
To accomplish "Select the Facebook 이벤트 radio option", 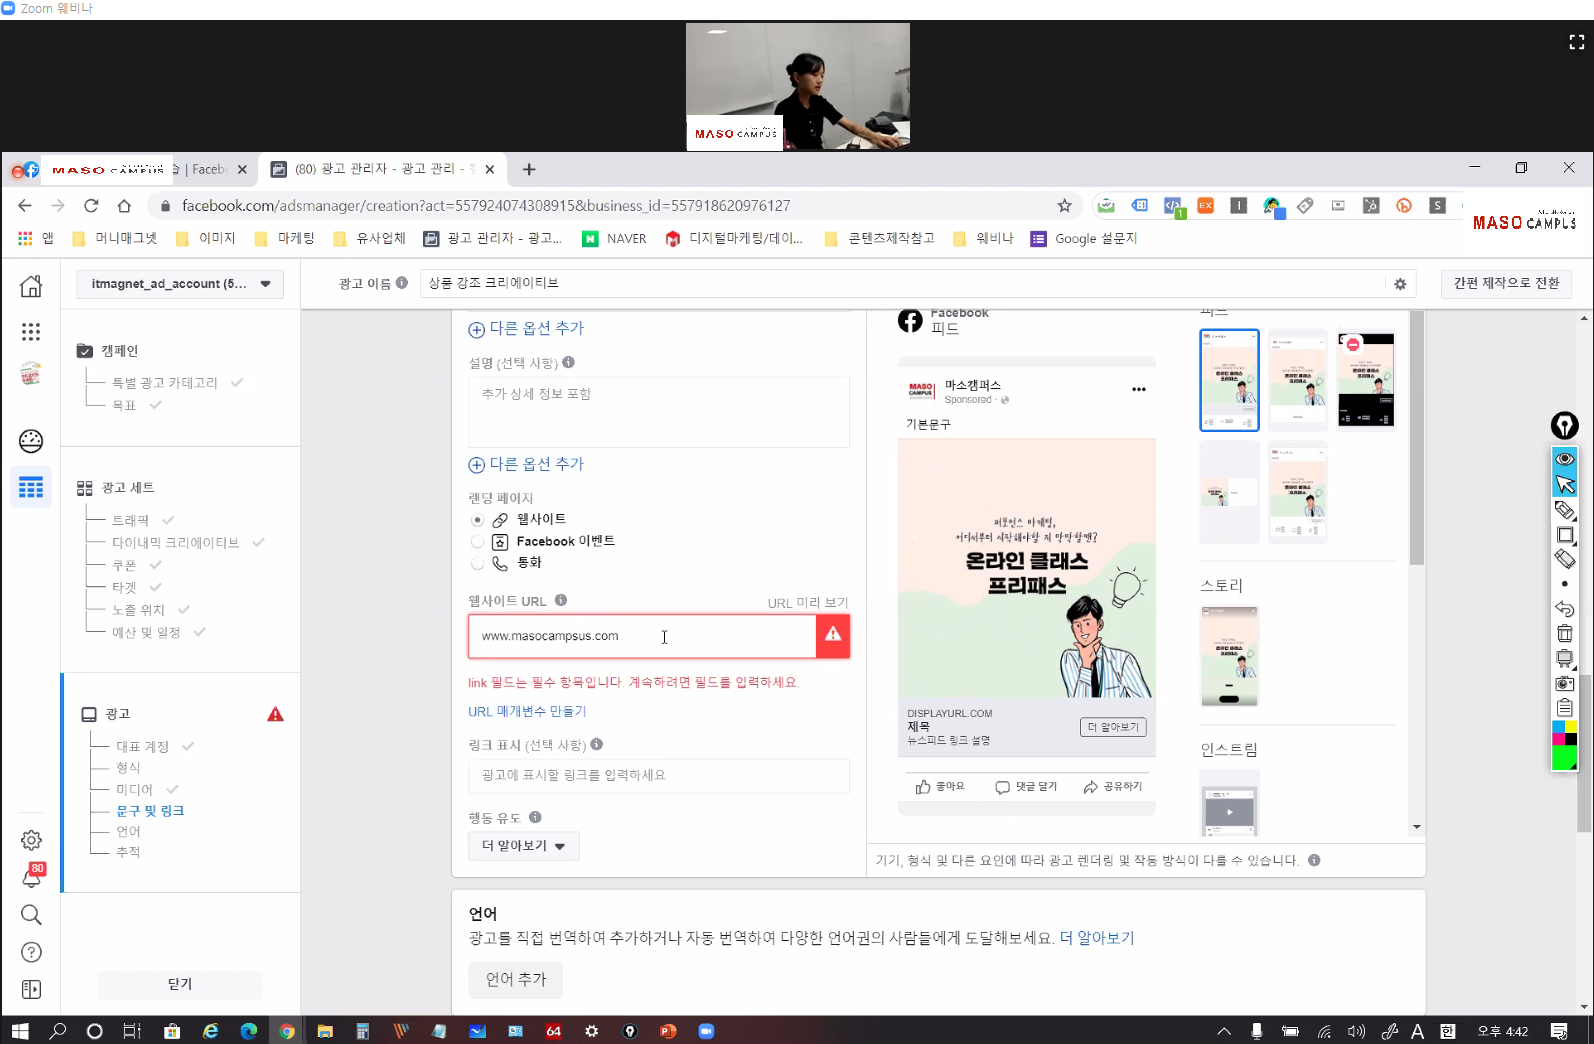I will pos(478,542).
